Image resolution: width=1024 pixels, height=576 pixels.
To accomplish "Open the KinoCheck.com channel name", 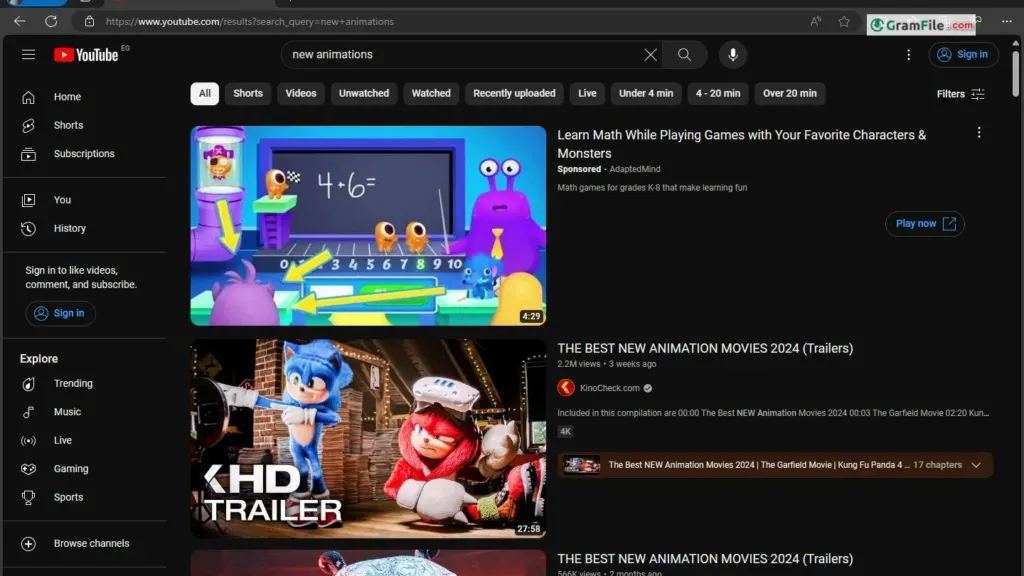I will point(609,388).
